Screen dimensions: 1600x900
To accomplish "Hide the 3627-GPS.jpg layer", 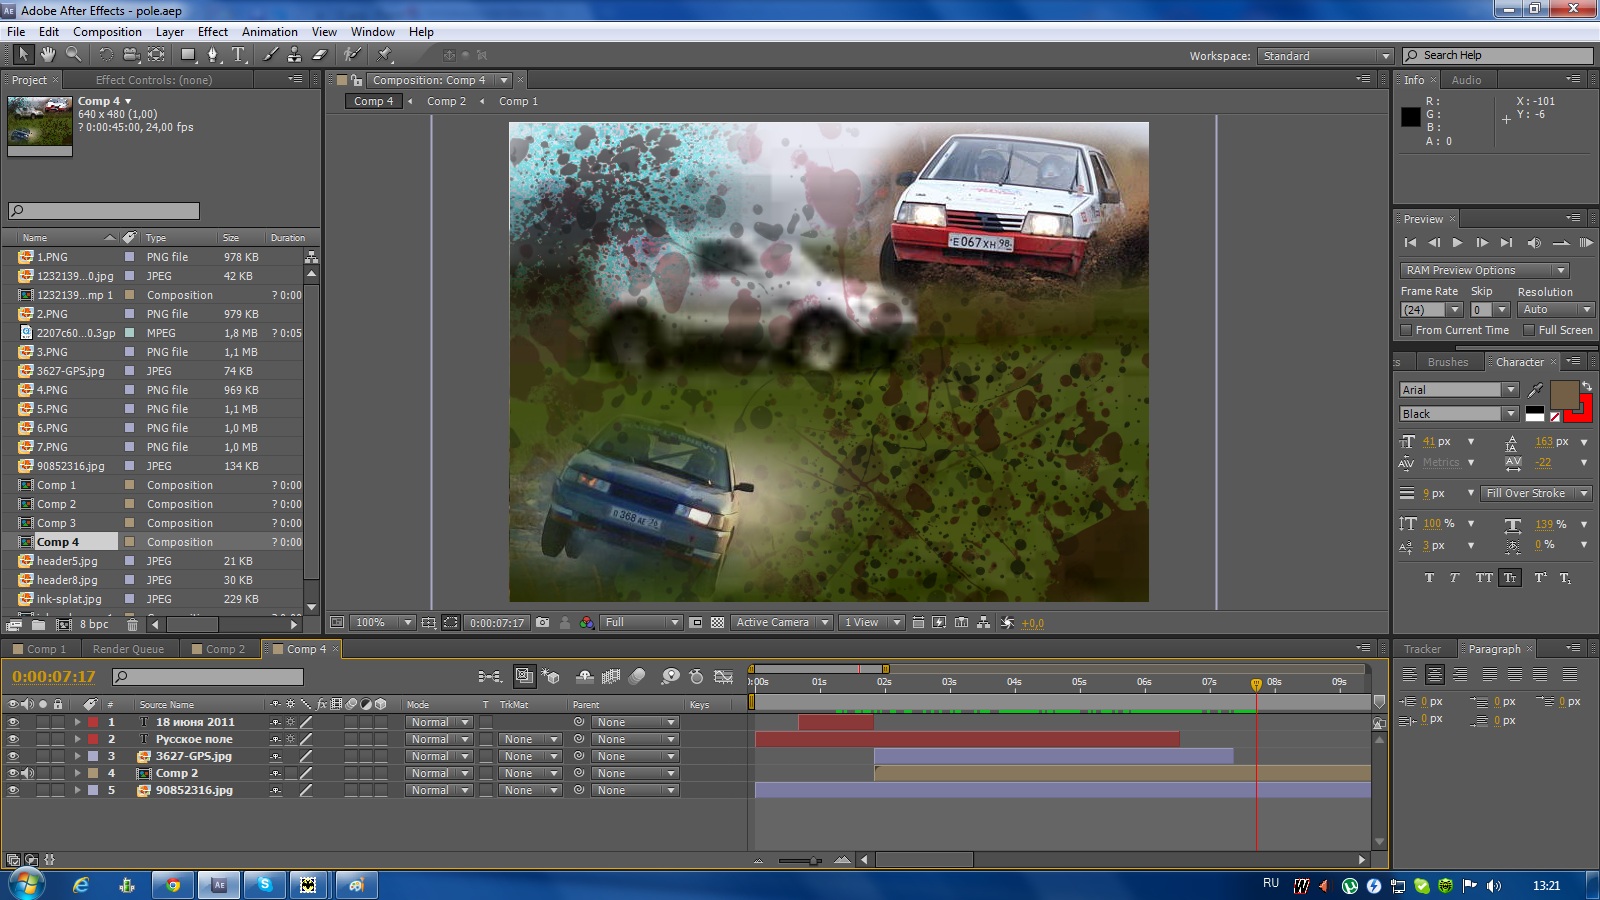I will 13,756.
